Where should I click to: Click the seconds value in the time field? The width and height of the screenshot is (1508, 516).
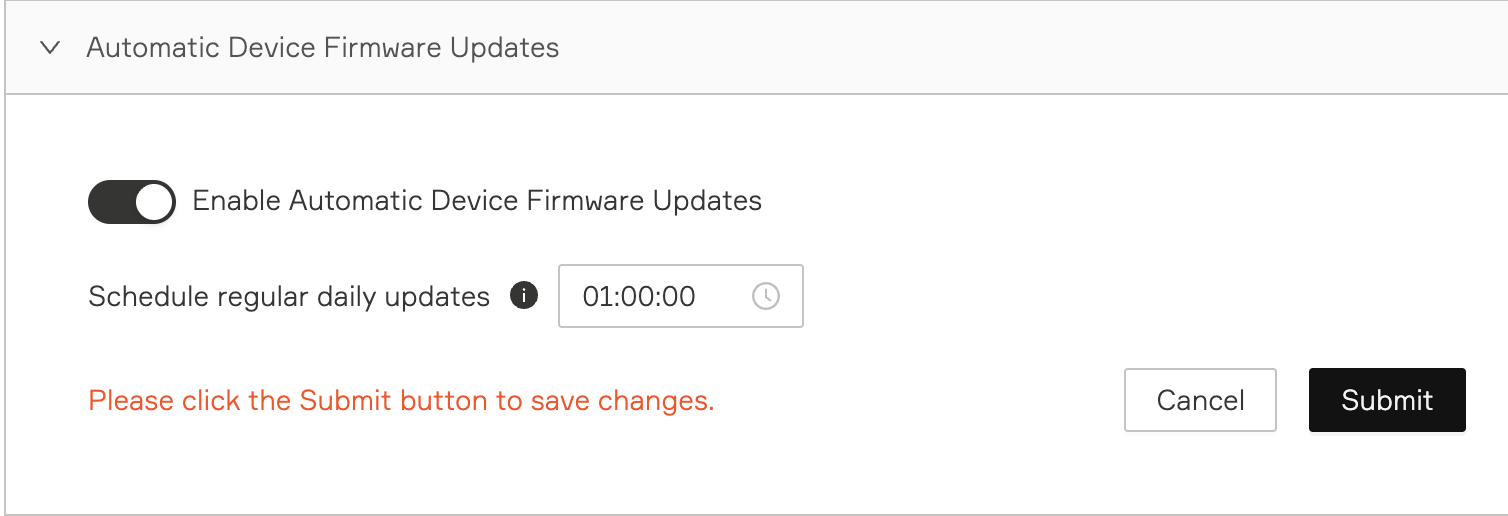[680, 296]
